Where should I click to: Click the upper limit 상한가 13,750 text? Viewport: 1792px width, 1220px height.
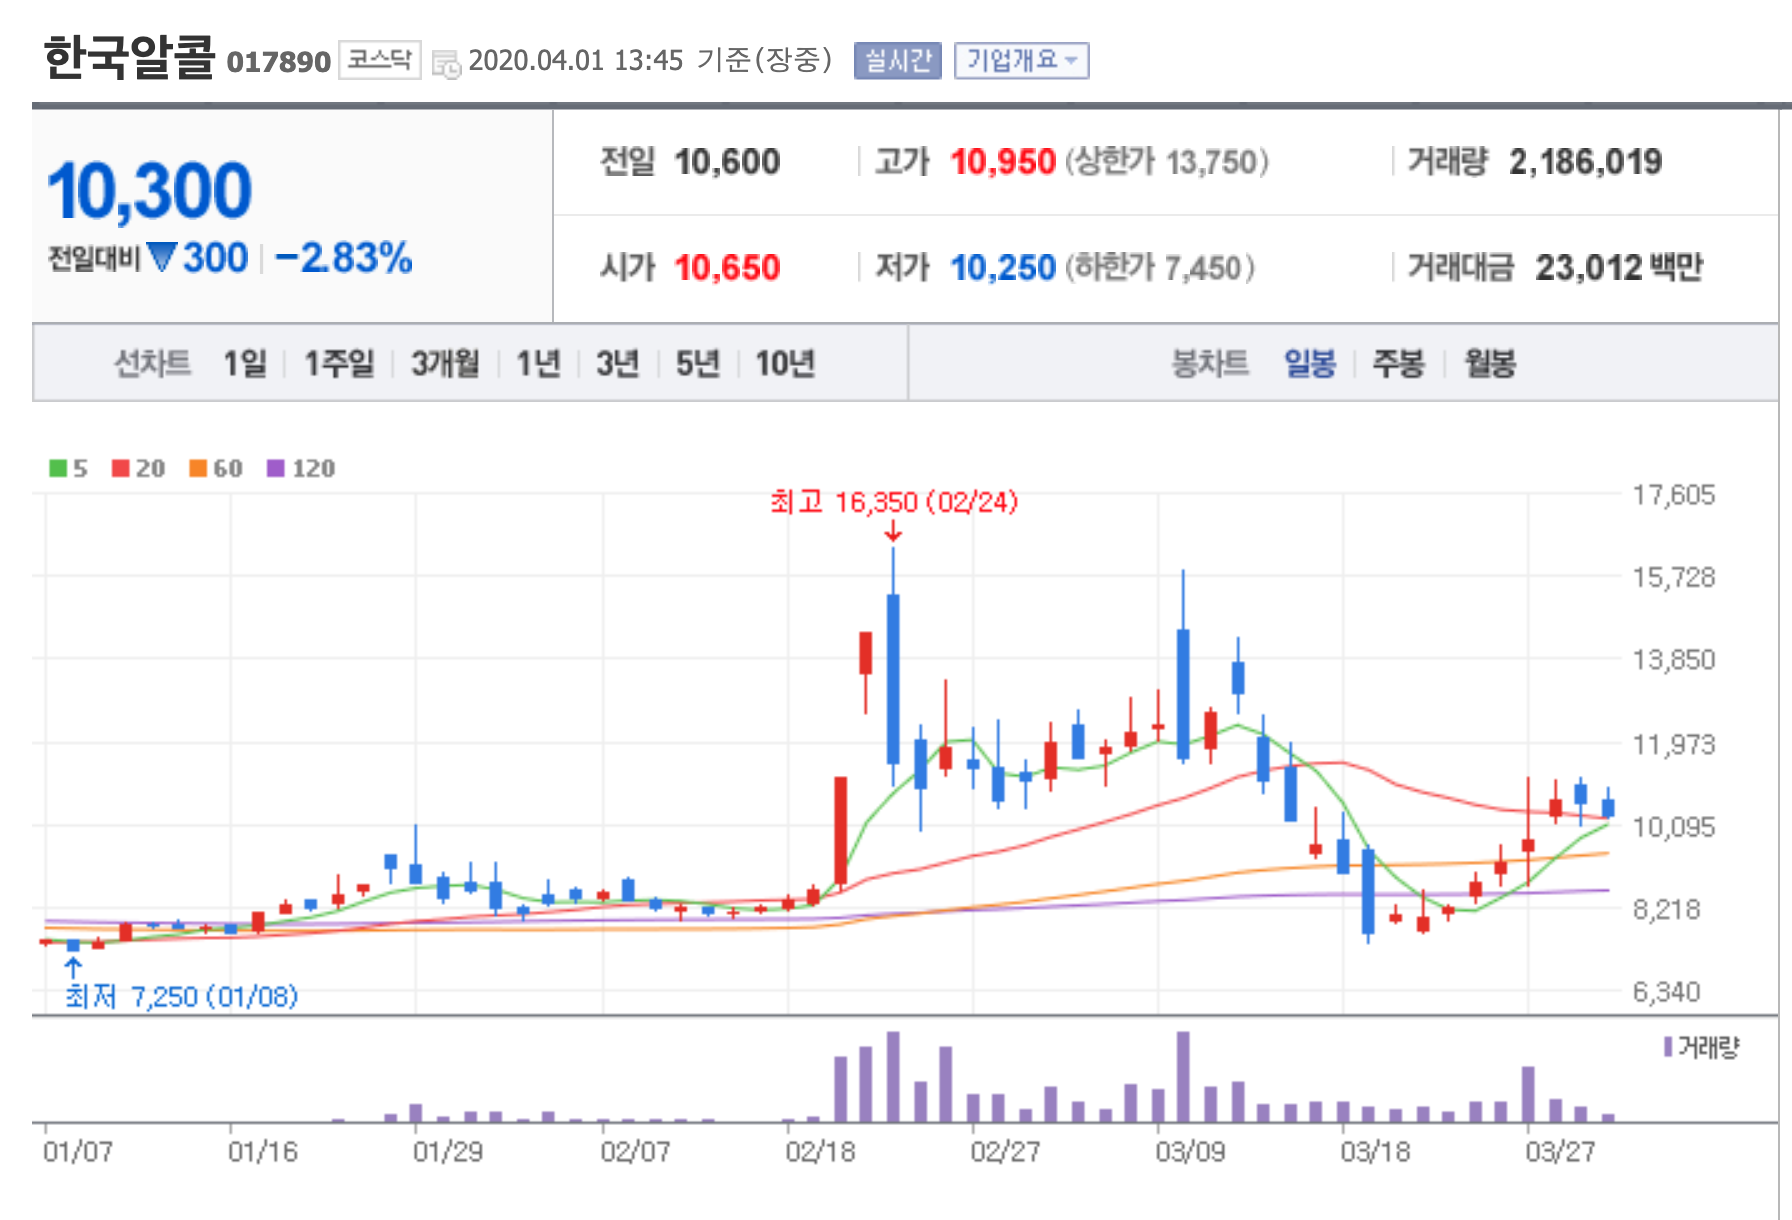point(1167,162)
